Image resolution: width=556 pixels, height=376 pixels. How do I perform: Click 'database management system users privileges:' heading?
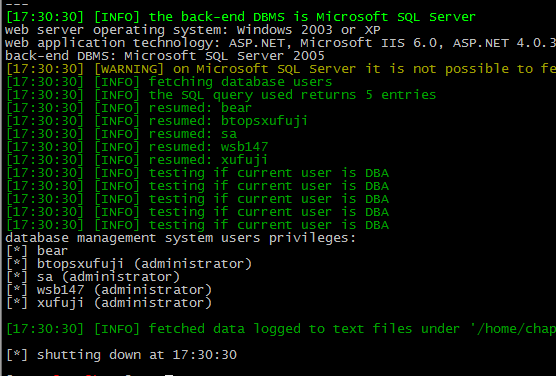180,238
